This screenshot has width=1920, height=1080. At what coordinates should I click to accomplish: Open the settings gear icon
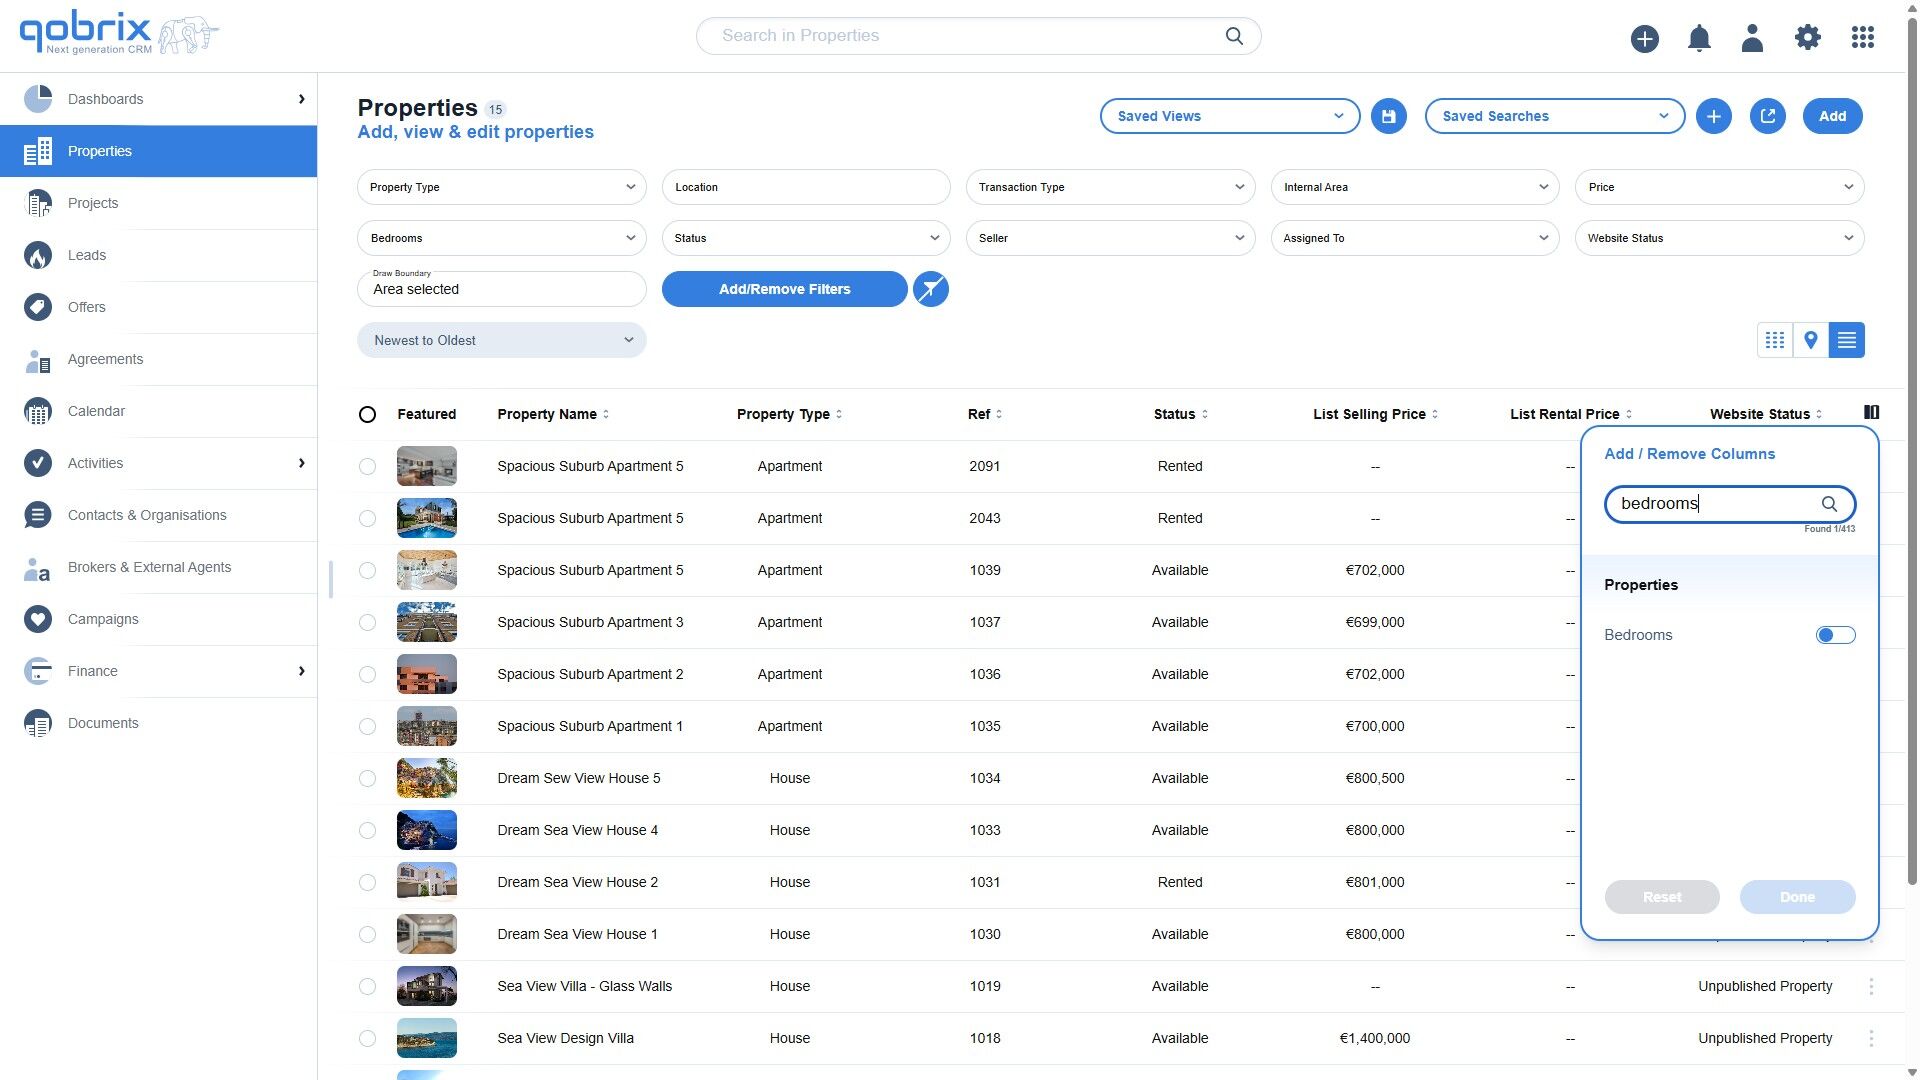pos(1807,38)
